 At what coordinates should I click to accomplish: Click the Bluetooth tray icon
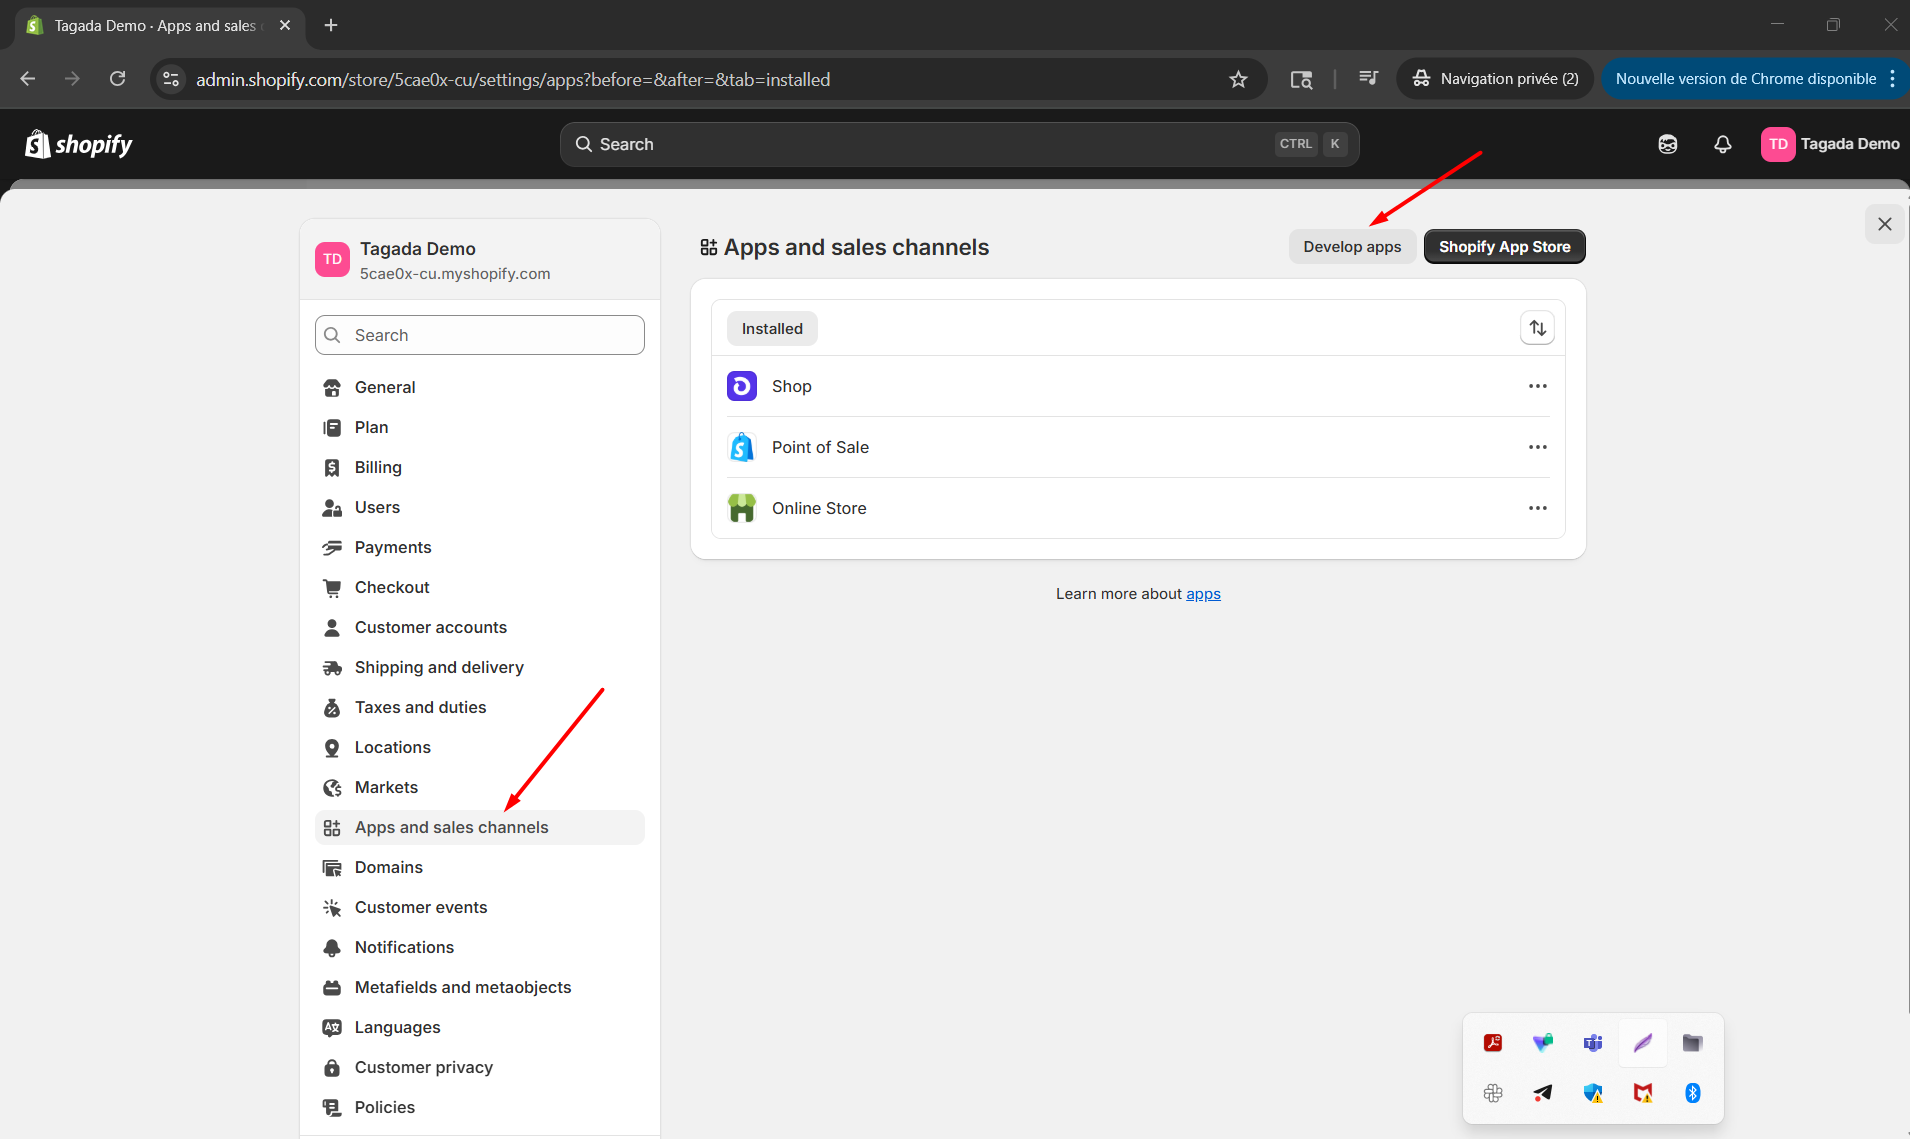click(x=1692, y=1093)
